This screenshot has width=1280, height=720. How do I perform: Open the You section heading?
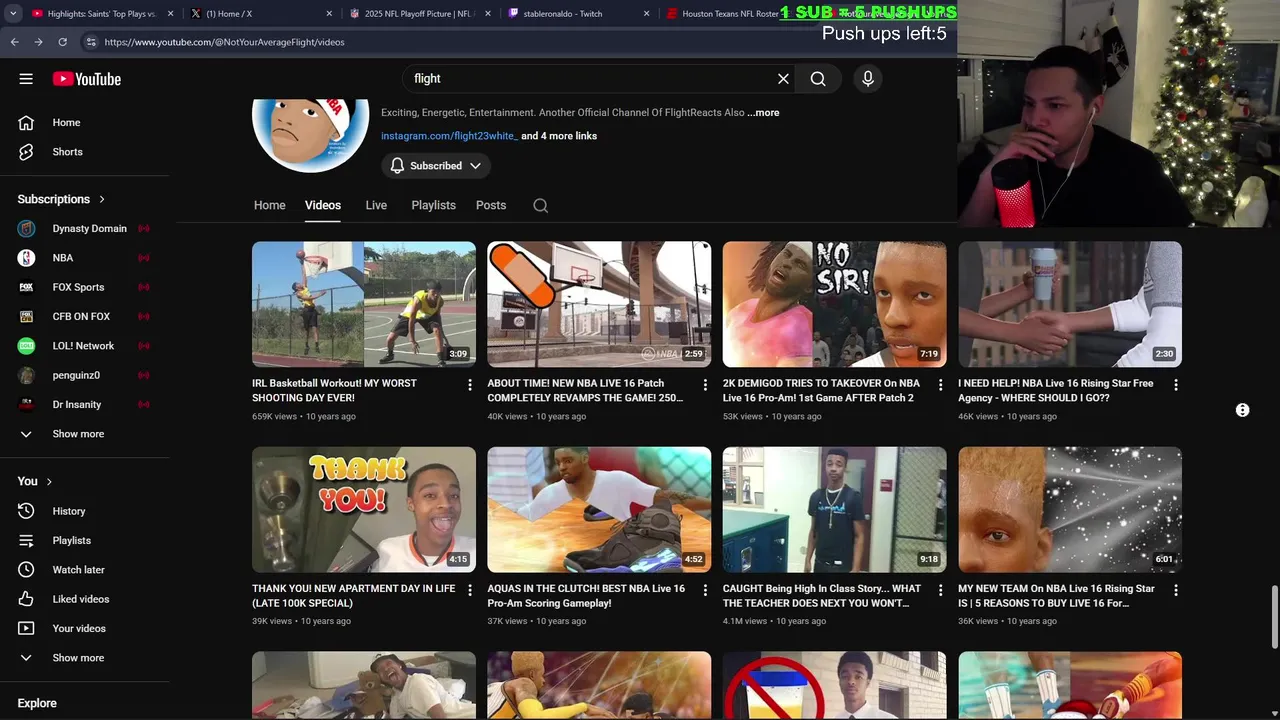coord(35,481)
